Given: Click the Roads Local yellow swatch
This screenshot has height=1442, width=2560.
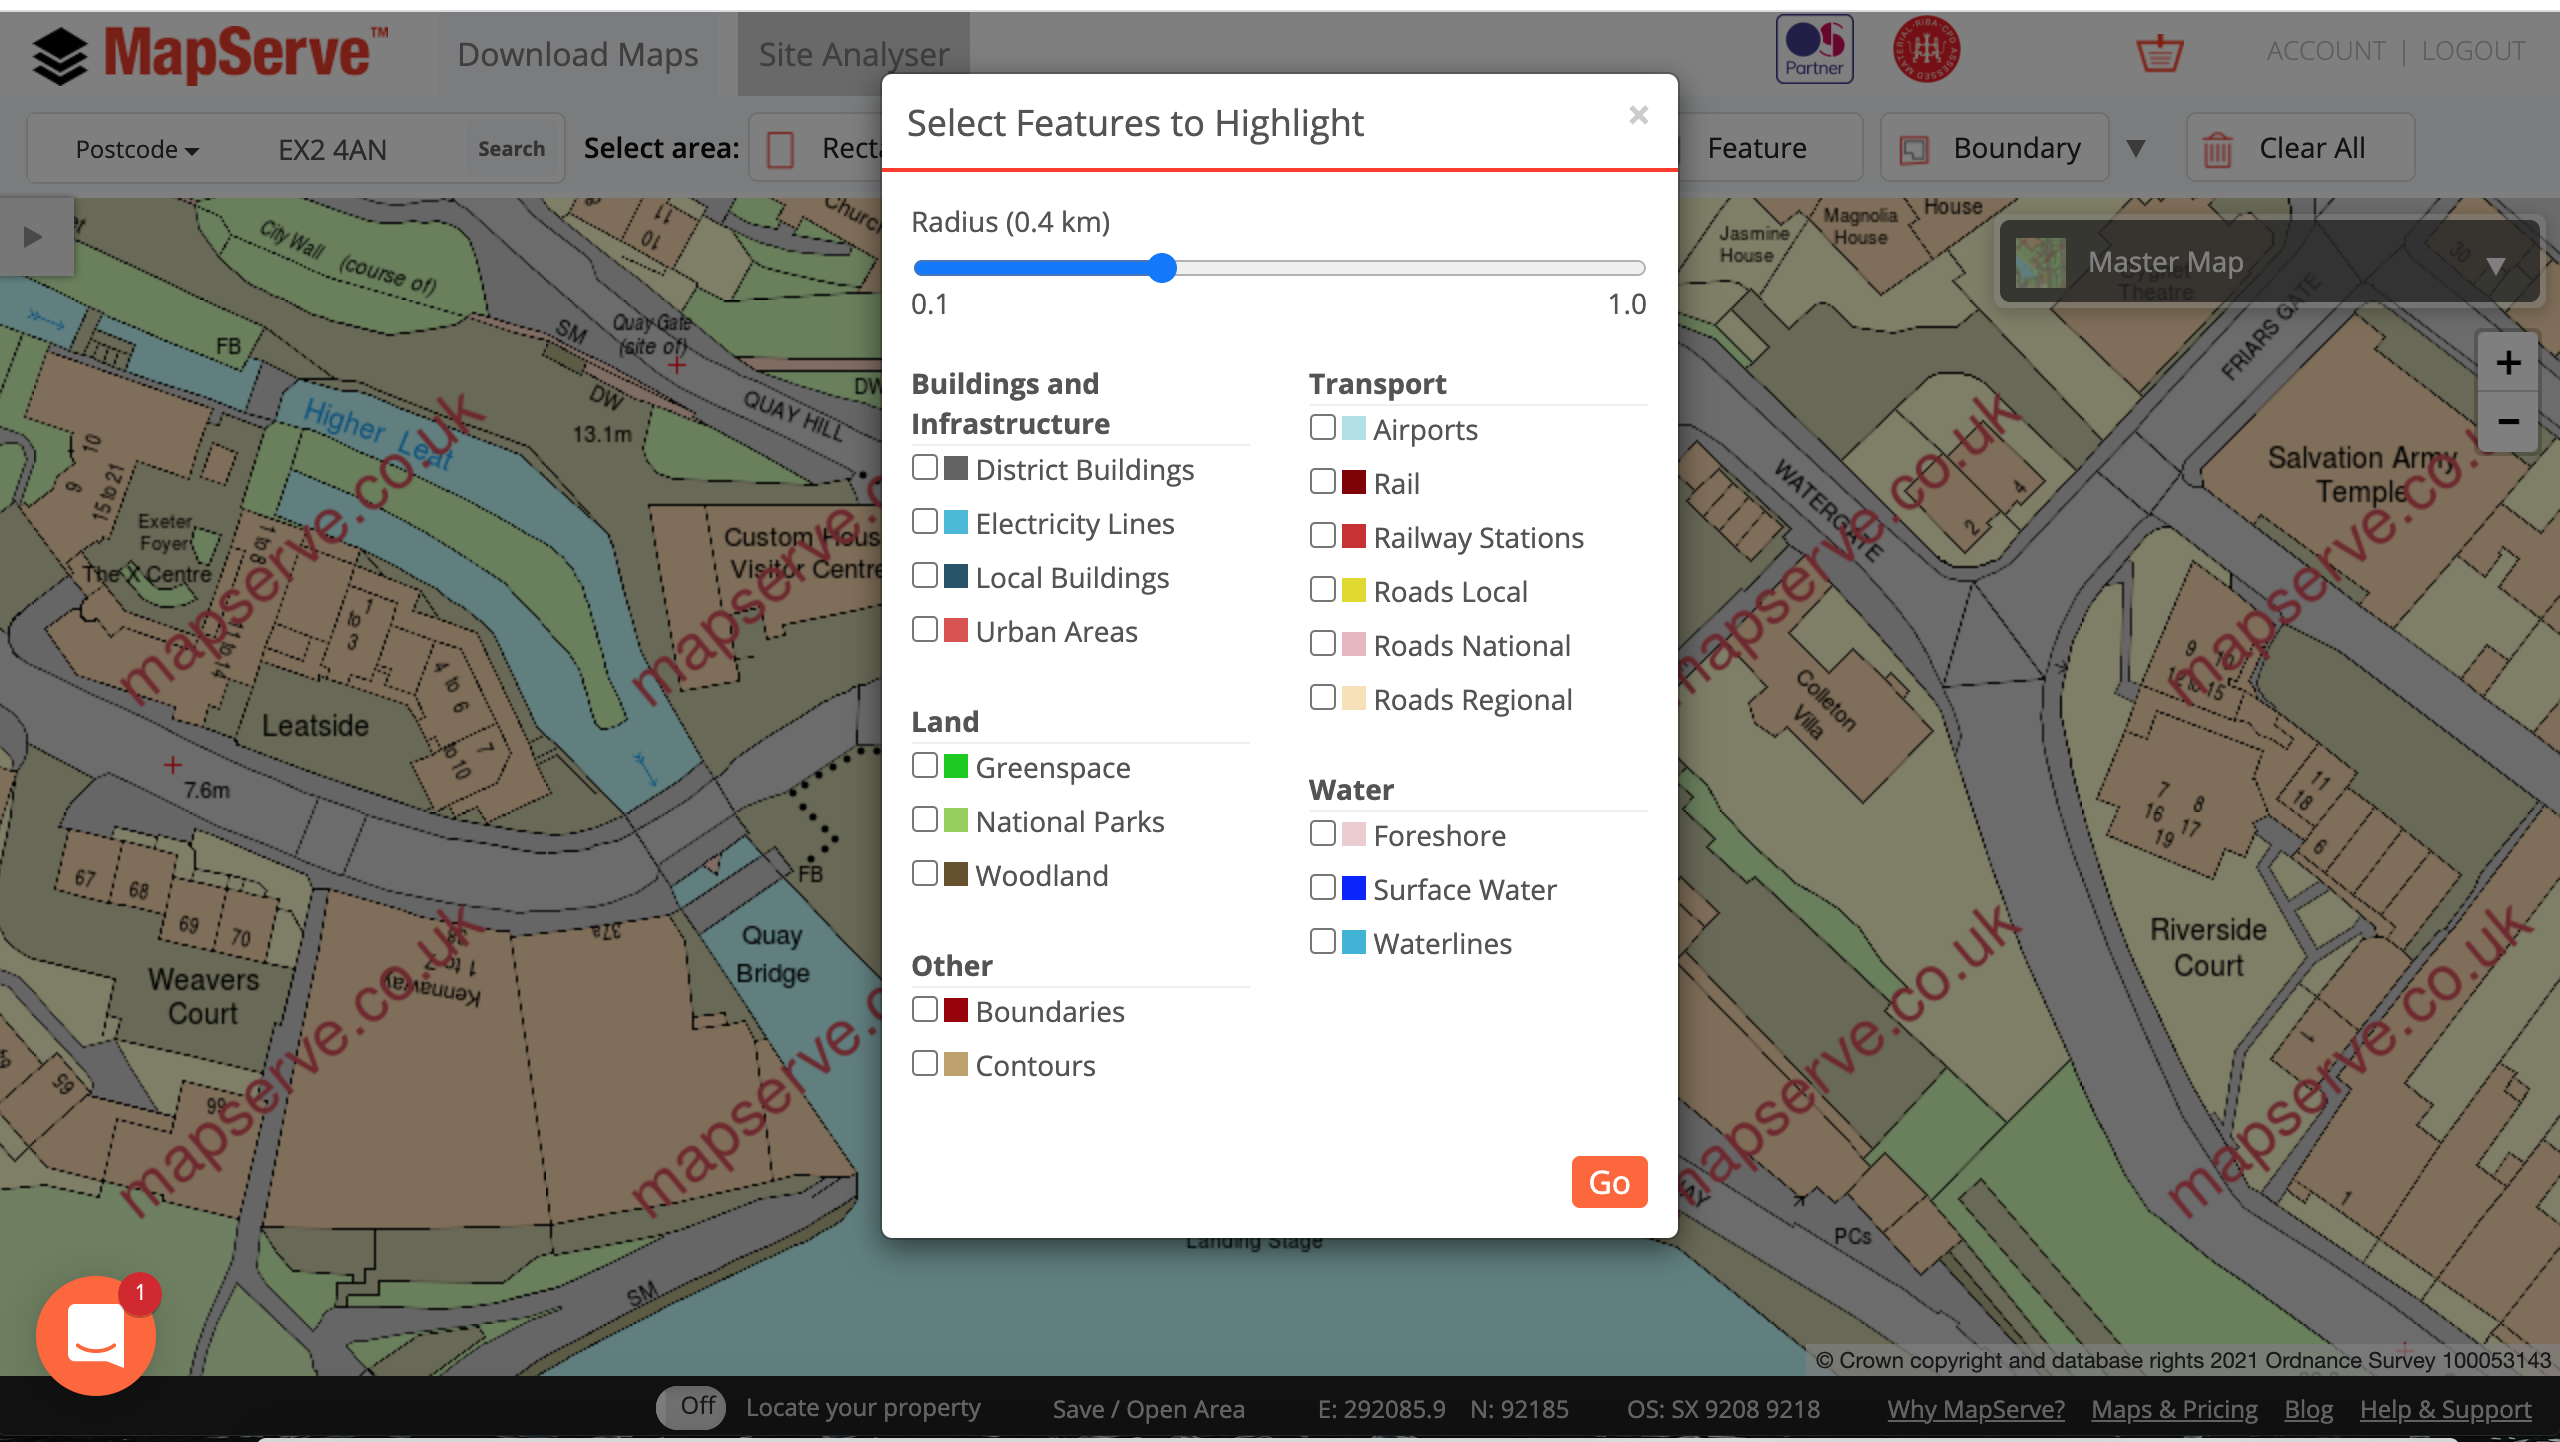Looking at the screenshot, I should tap(1354, 590).
